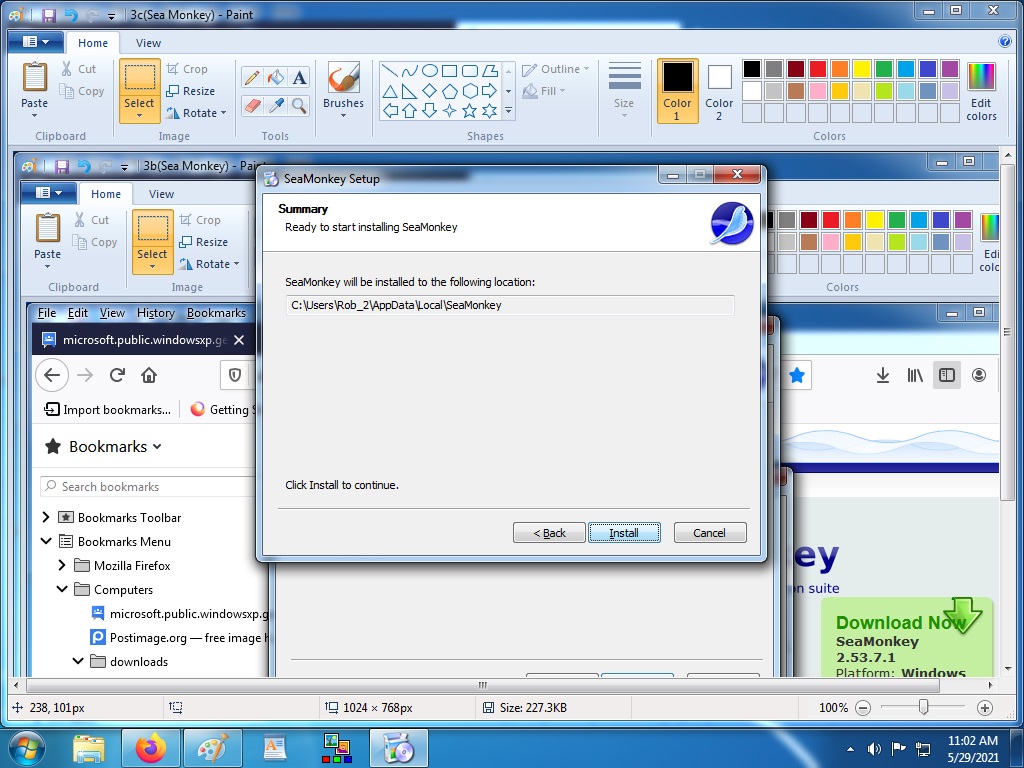Click the zoom in plus button

(985, 708)
